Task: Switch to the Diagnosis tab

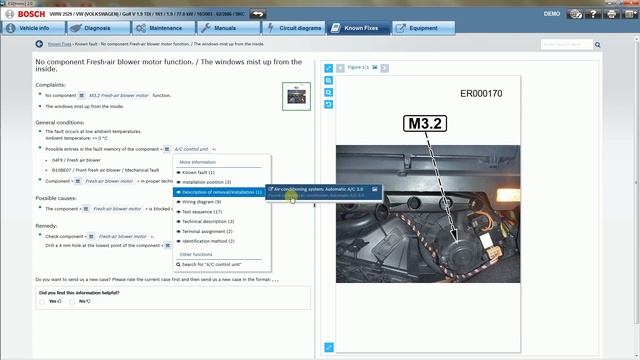Action: pos(97,28)
